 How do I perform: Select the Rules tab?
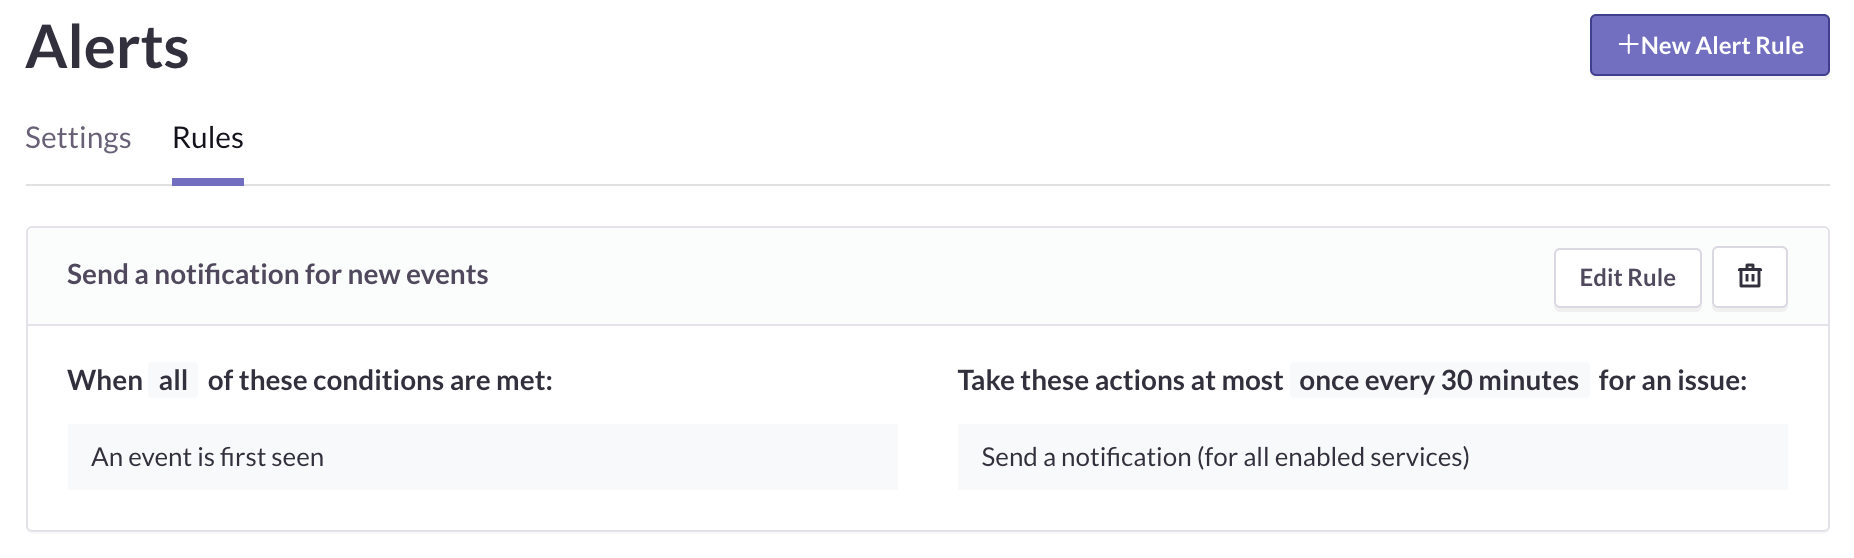click(x=208, y=137)
